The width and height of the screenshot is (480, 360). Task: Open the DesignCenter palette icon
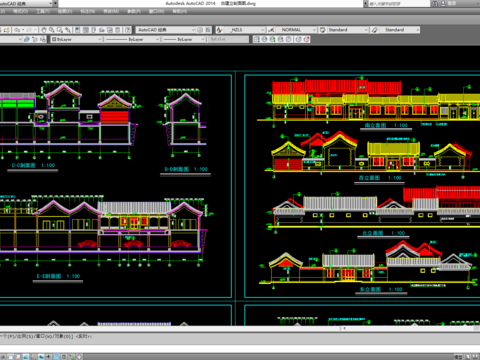[86, 30]
